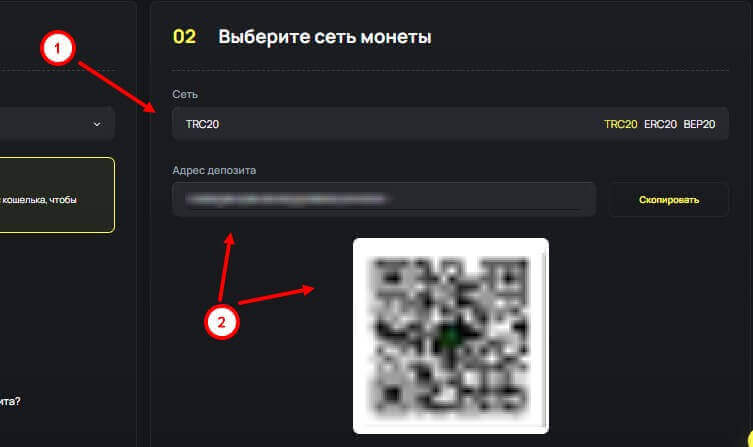Click the Адрес депозита label
Screen dimensions: 753x447
point(214,170)
